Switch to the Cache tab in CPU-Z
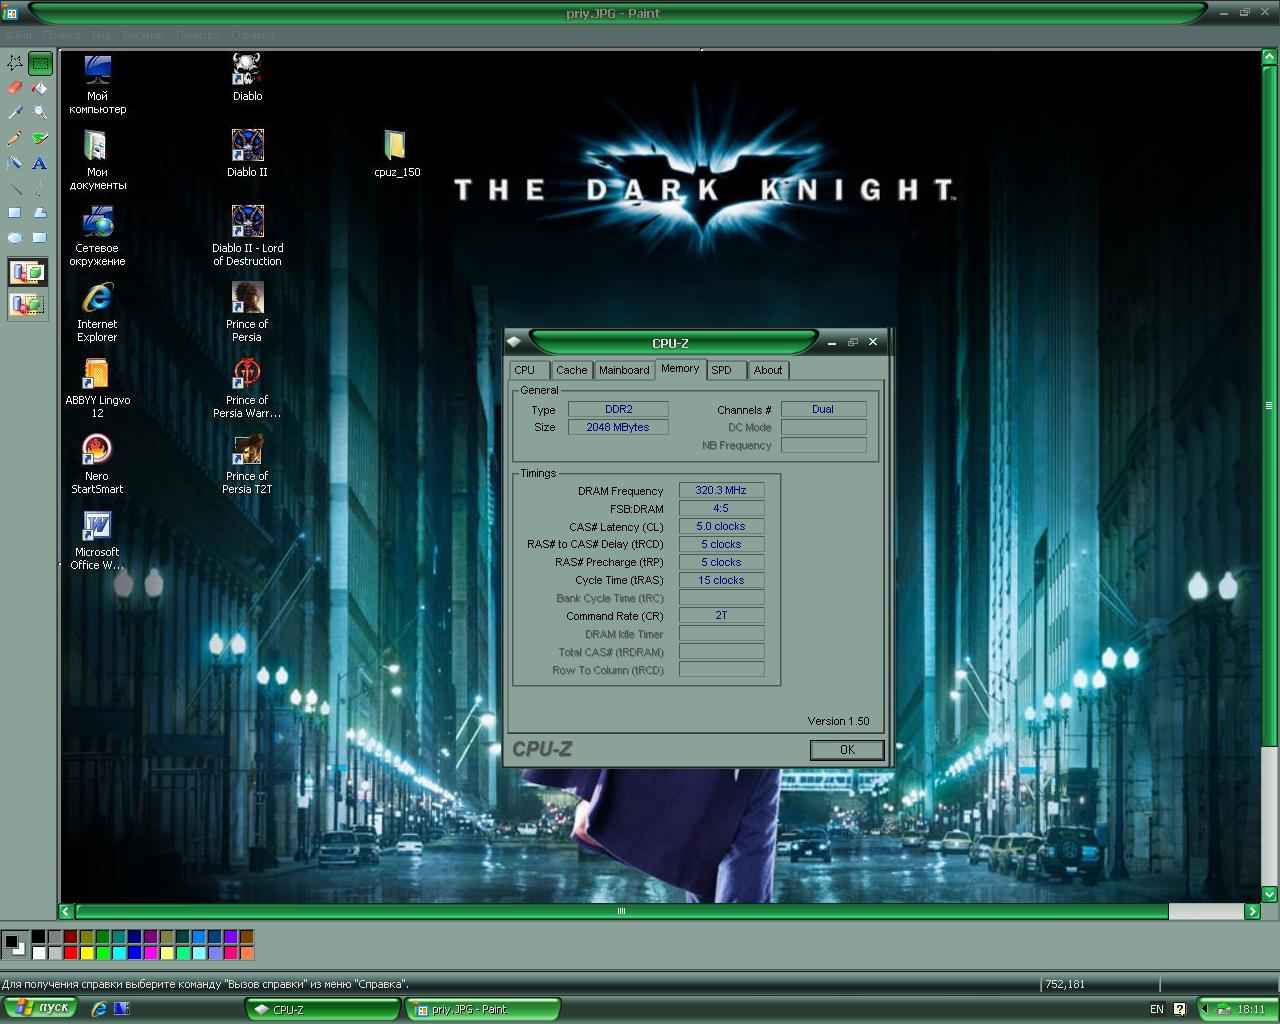Screen dimensions: 1280x1024 coord(572,370)
